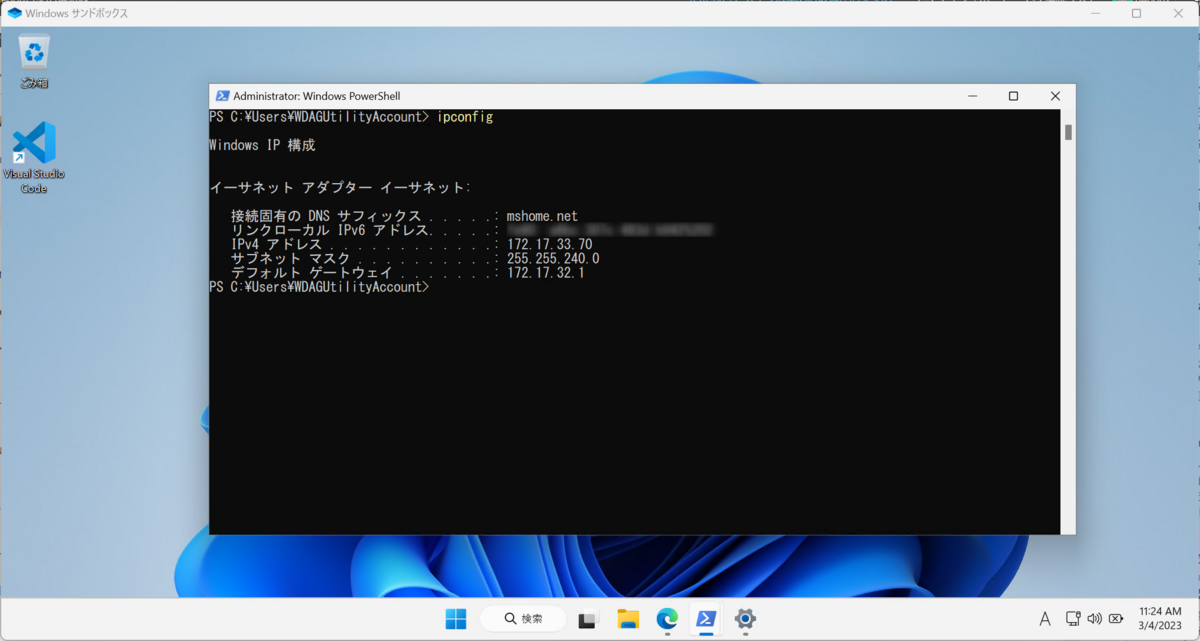
Task: Click the 'ipconfig' command text
Action: point(465,117)
